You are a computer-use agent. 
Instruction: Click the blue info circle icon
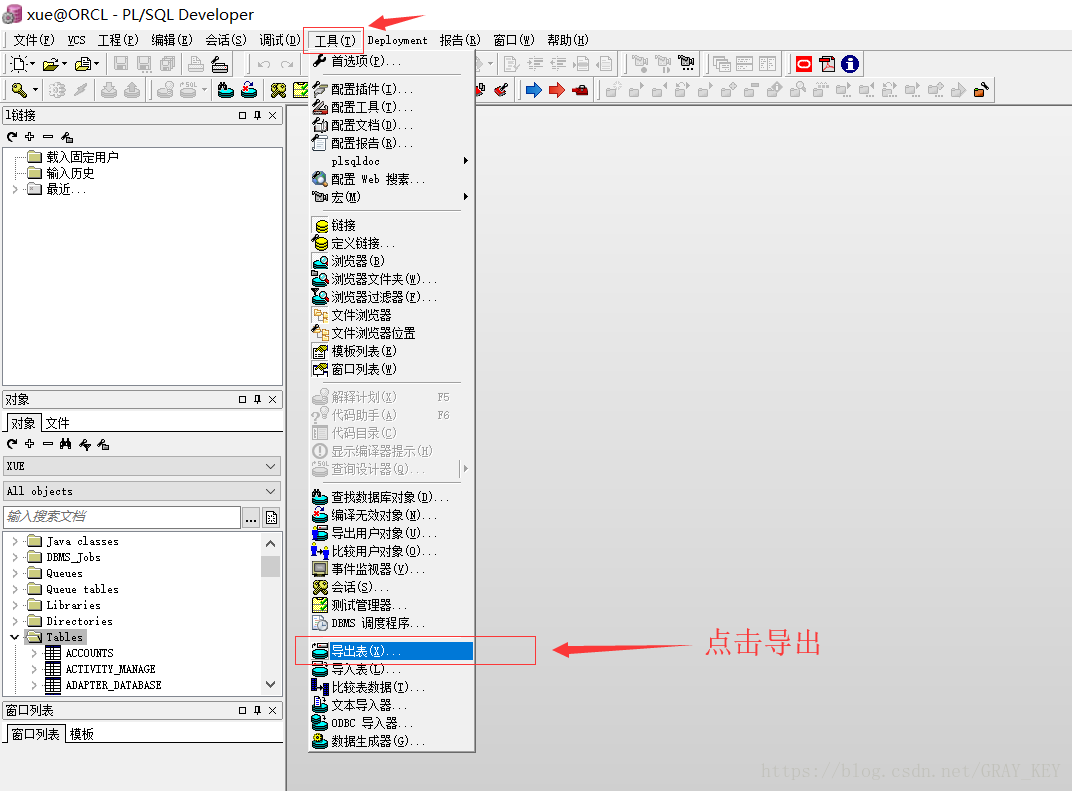point(850,64)
